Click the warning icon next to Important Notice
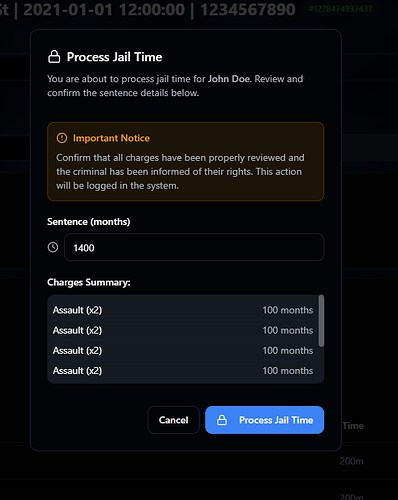Image resolution: width=398 pixels, height=500 pixels. 62,138
